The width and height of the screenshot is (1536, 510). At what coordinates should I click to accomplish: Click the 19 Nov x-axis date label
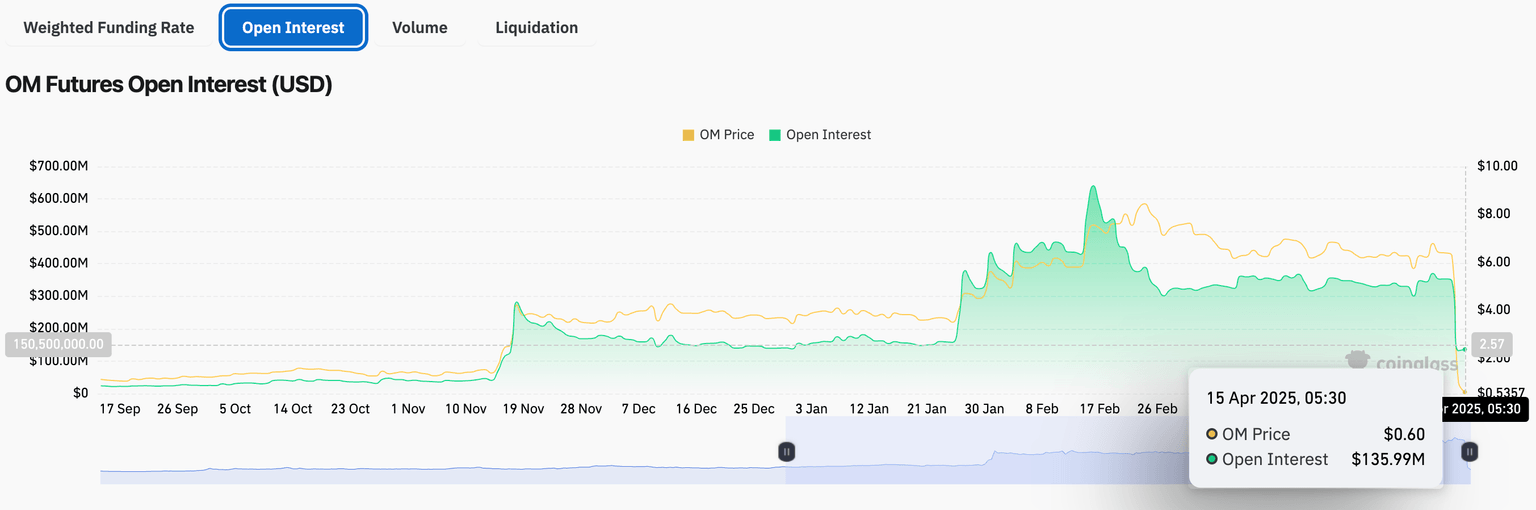click(x=523, y=409)
